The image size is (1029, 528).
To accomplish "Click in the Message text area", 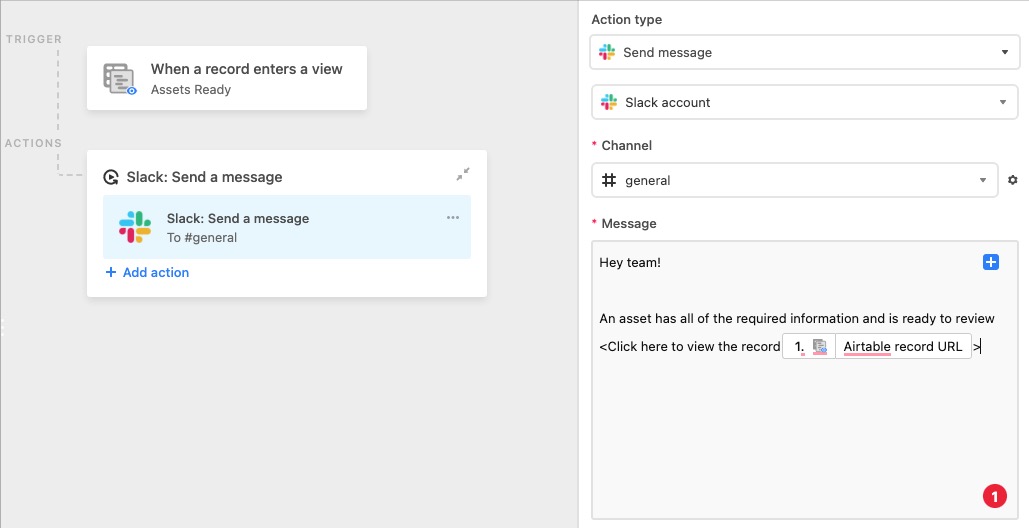I will 805,380.
